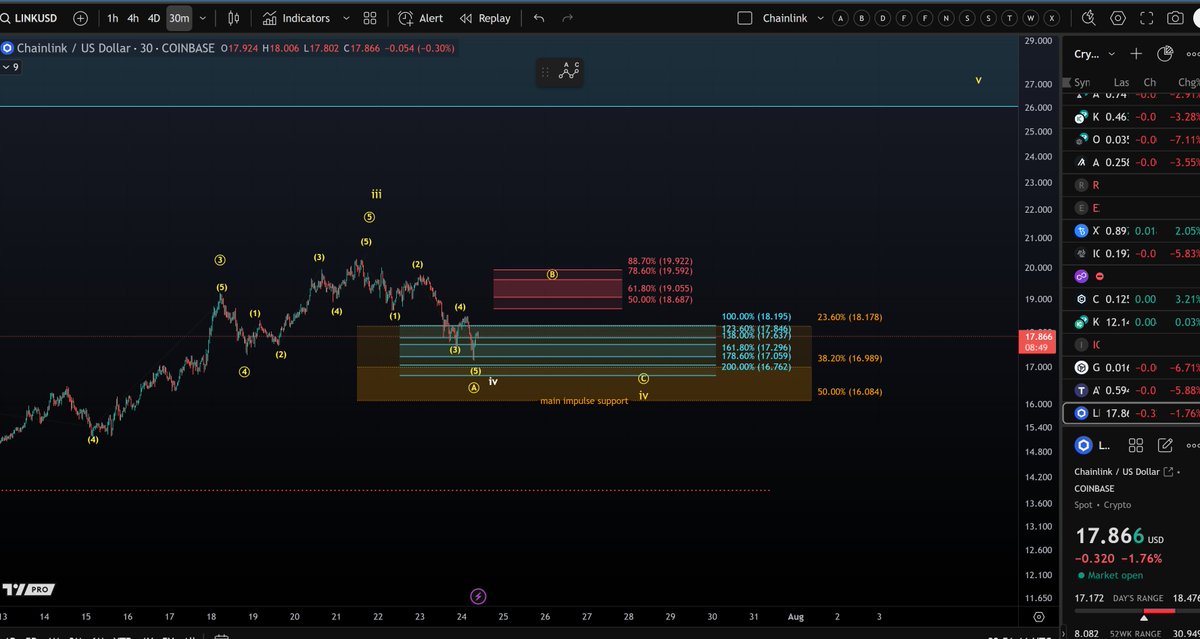Click the Market open status text

tap(1114, 576)
